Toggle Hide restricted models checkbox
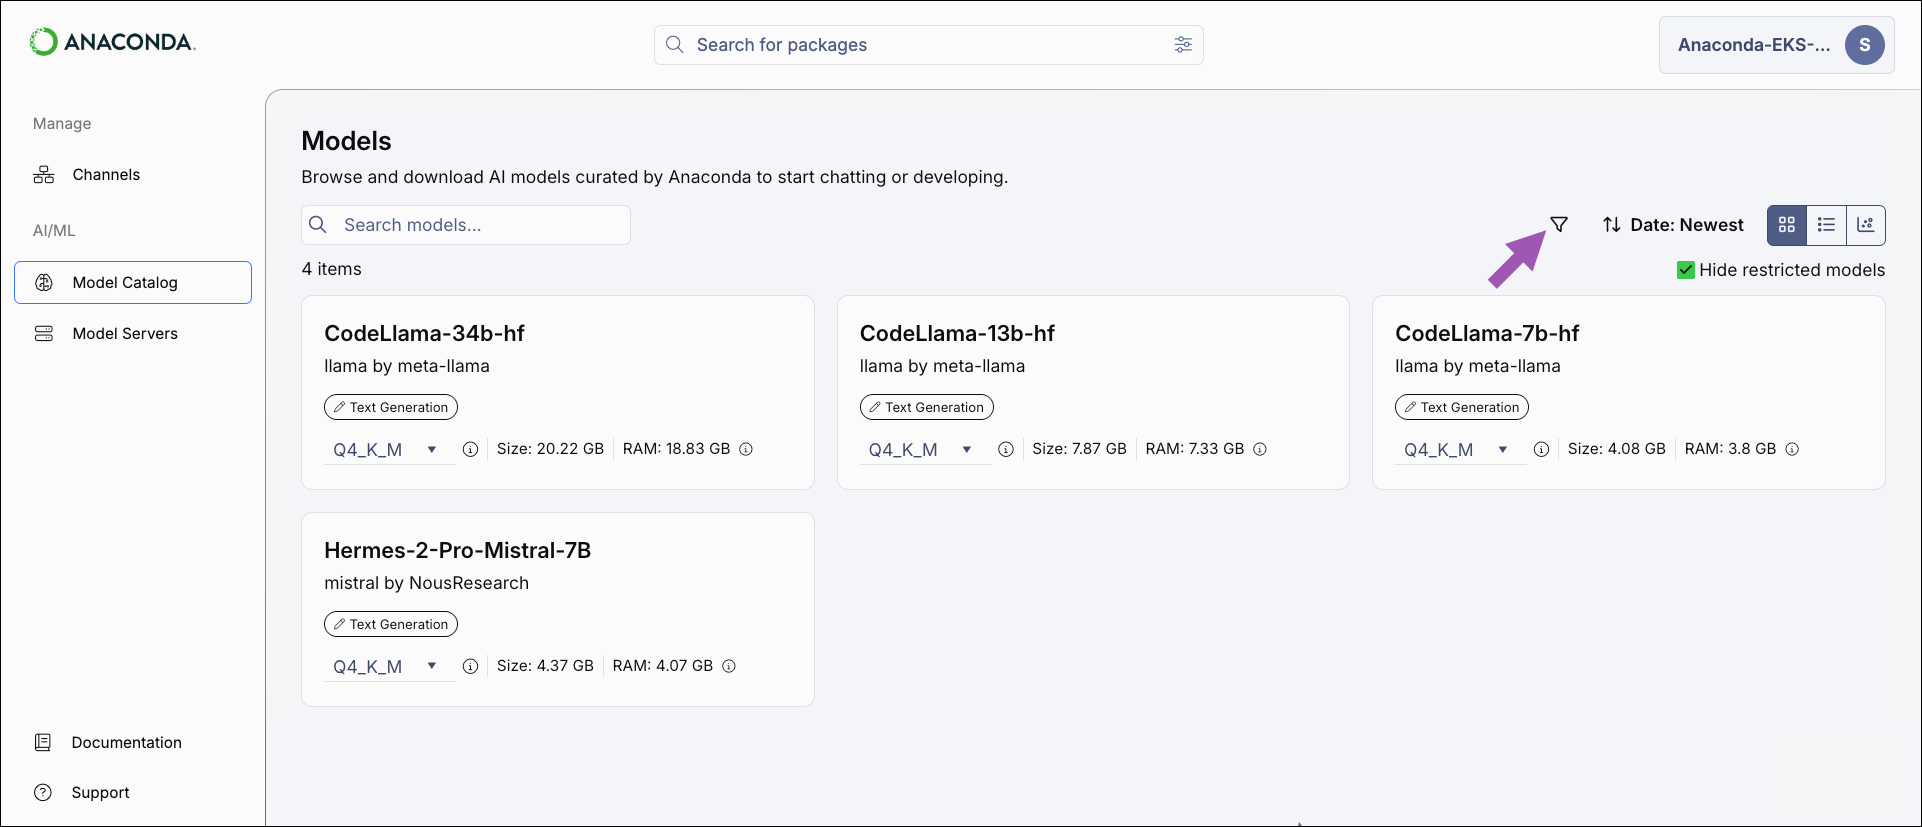Image resolution: width=1922 pixels, height=827 pixels. [1686, 270]
